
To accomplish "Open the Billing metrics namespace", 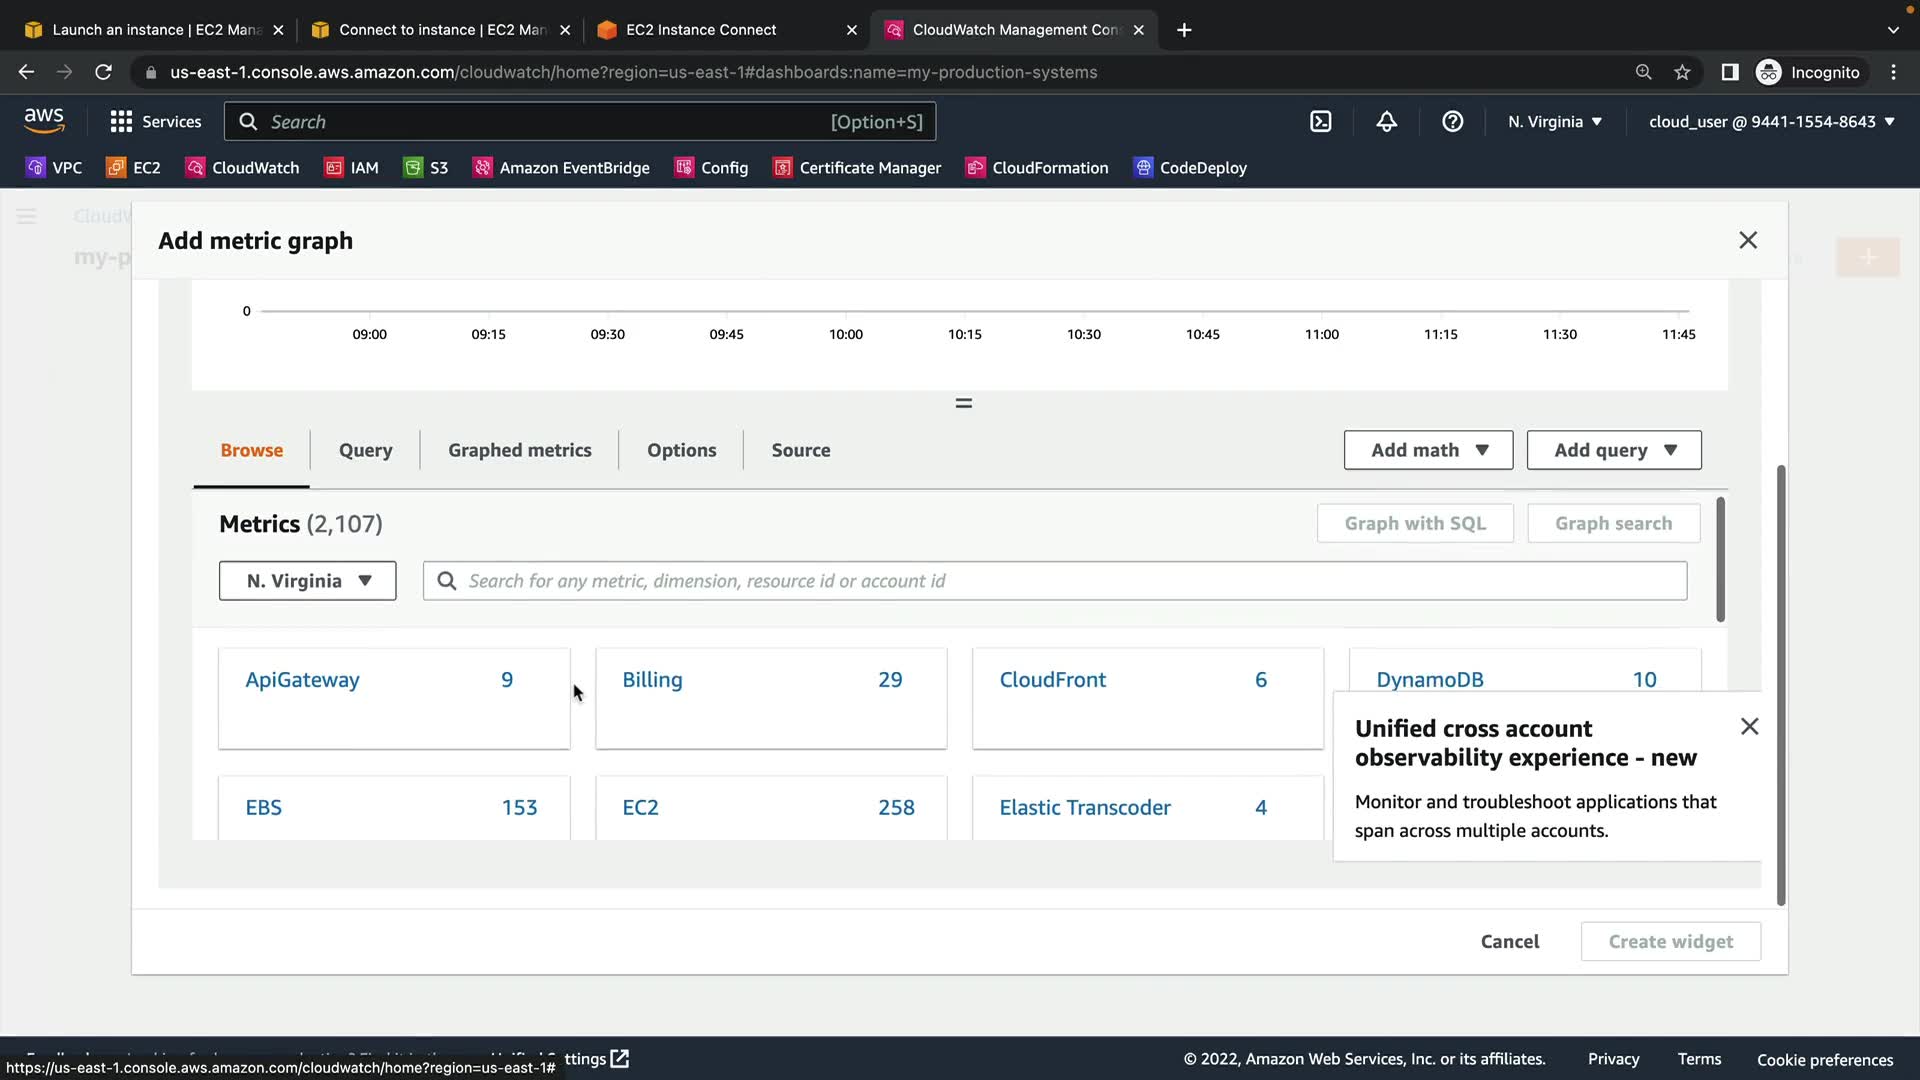I will 652,680.
